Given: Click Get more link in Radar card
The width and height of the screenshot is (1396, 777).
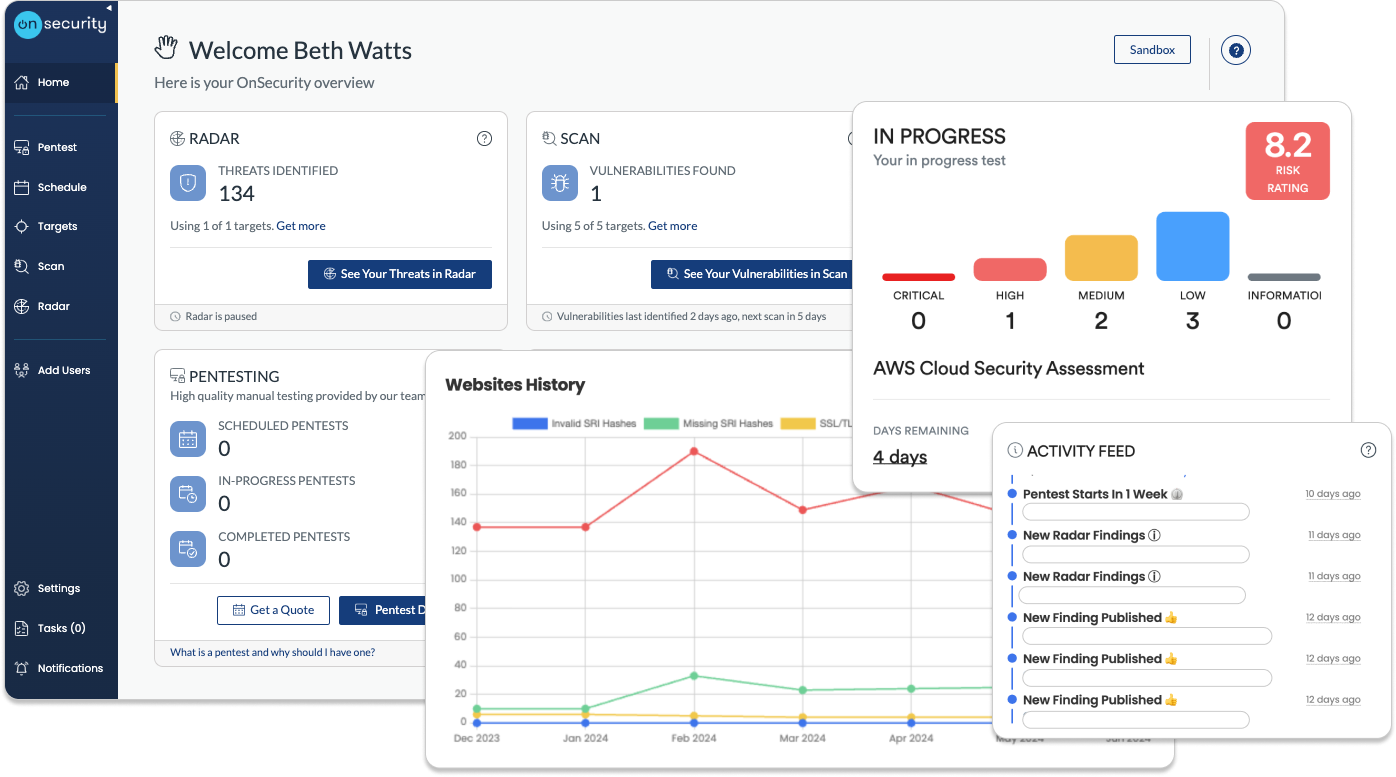Looking at the screenshot, I should [x=301, y=226].
